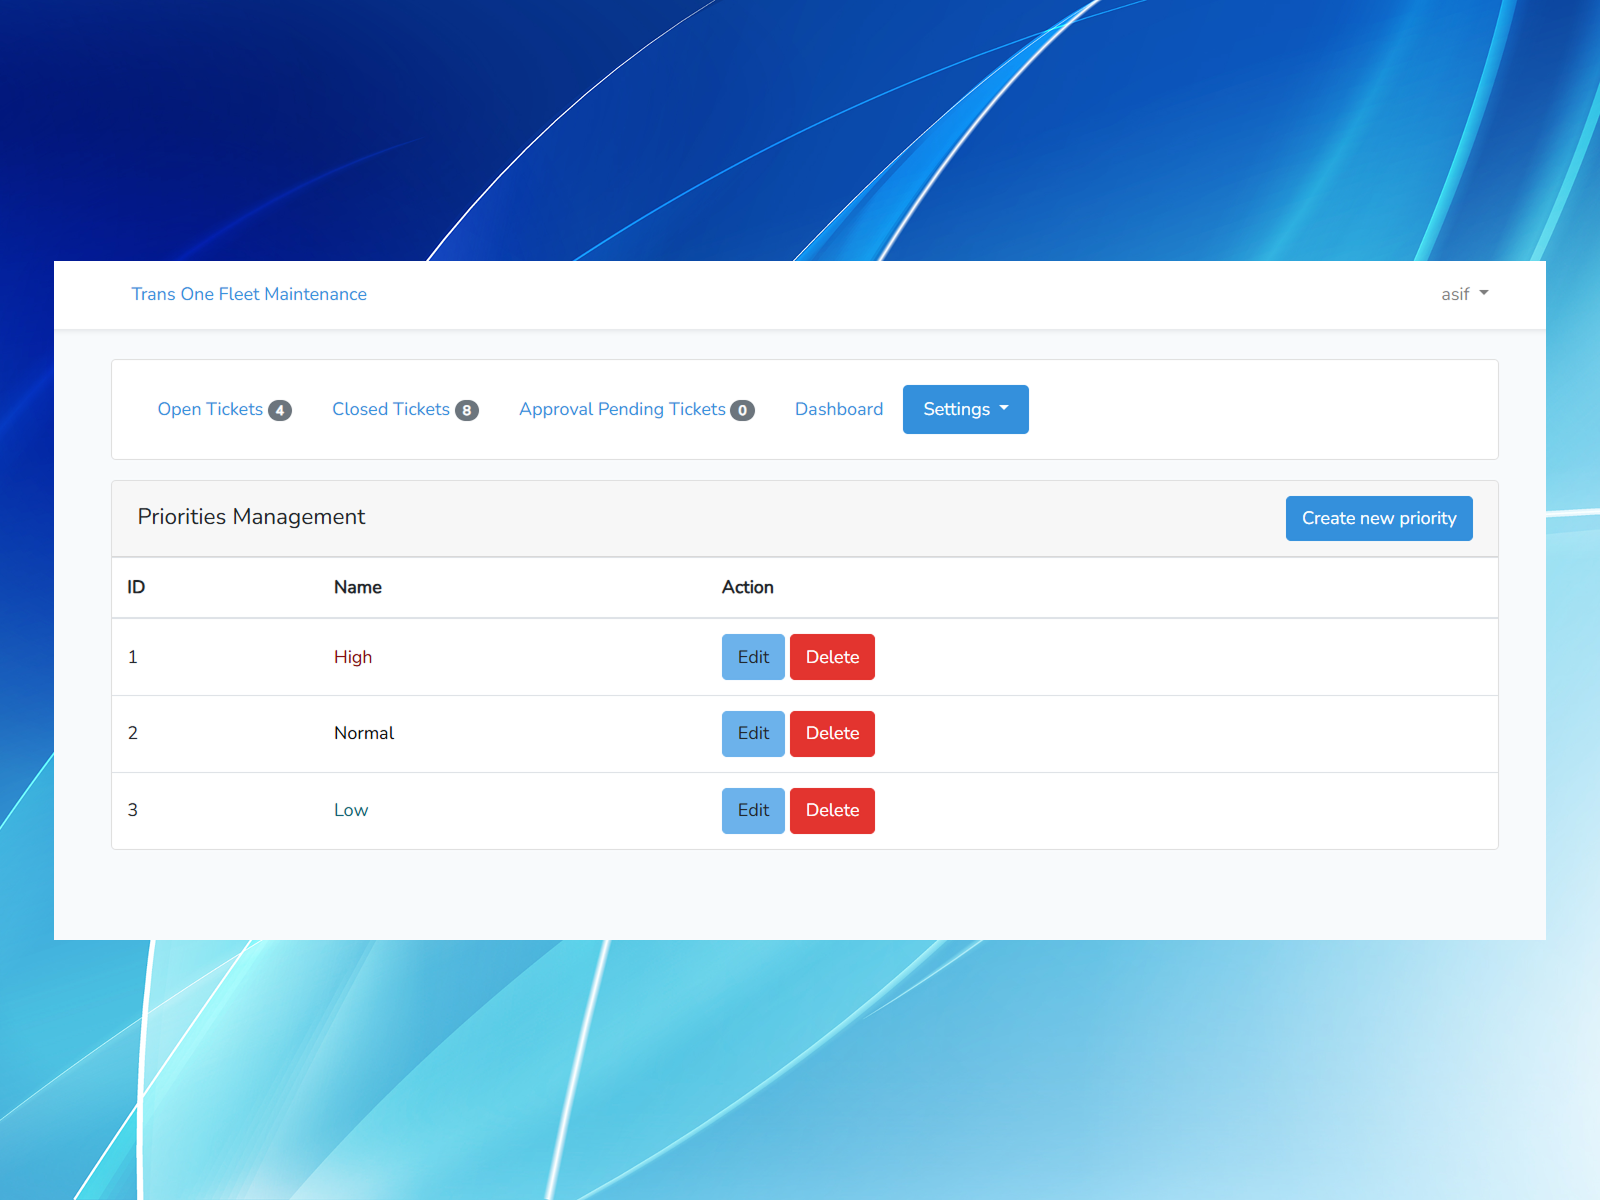This screenshot has height=1200, width=1600.
Task: Click Create new priority button
Action: (x=1379, y=518)
